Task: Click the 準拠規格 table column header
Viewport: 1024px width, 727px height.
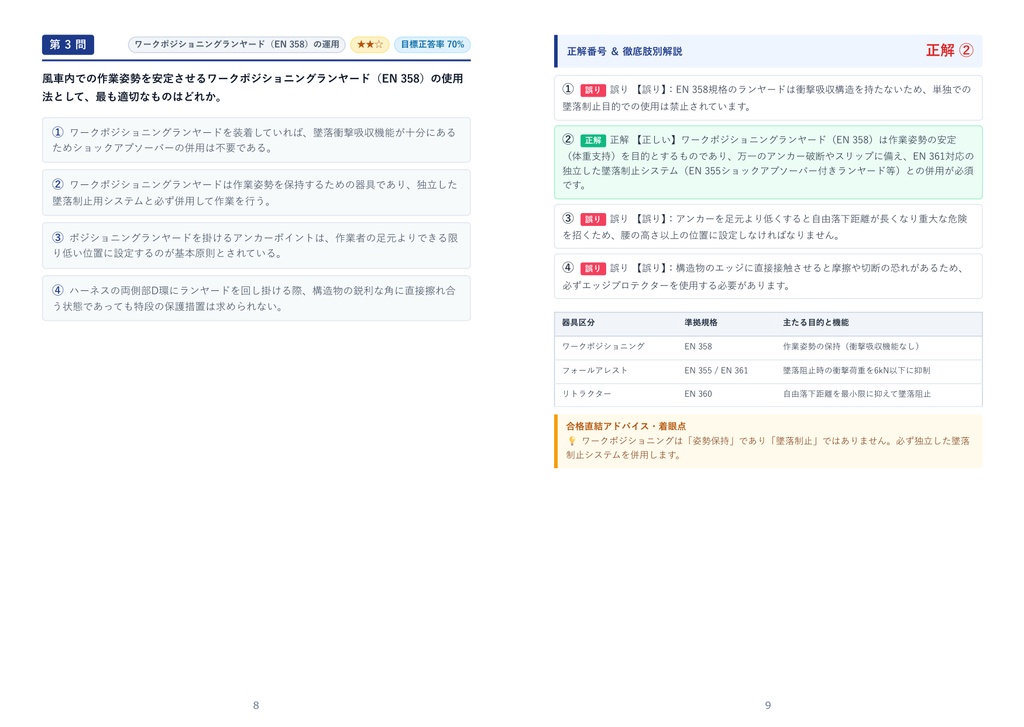Action: pos(701,323)
